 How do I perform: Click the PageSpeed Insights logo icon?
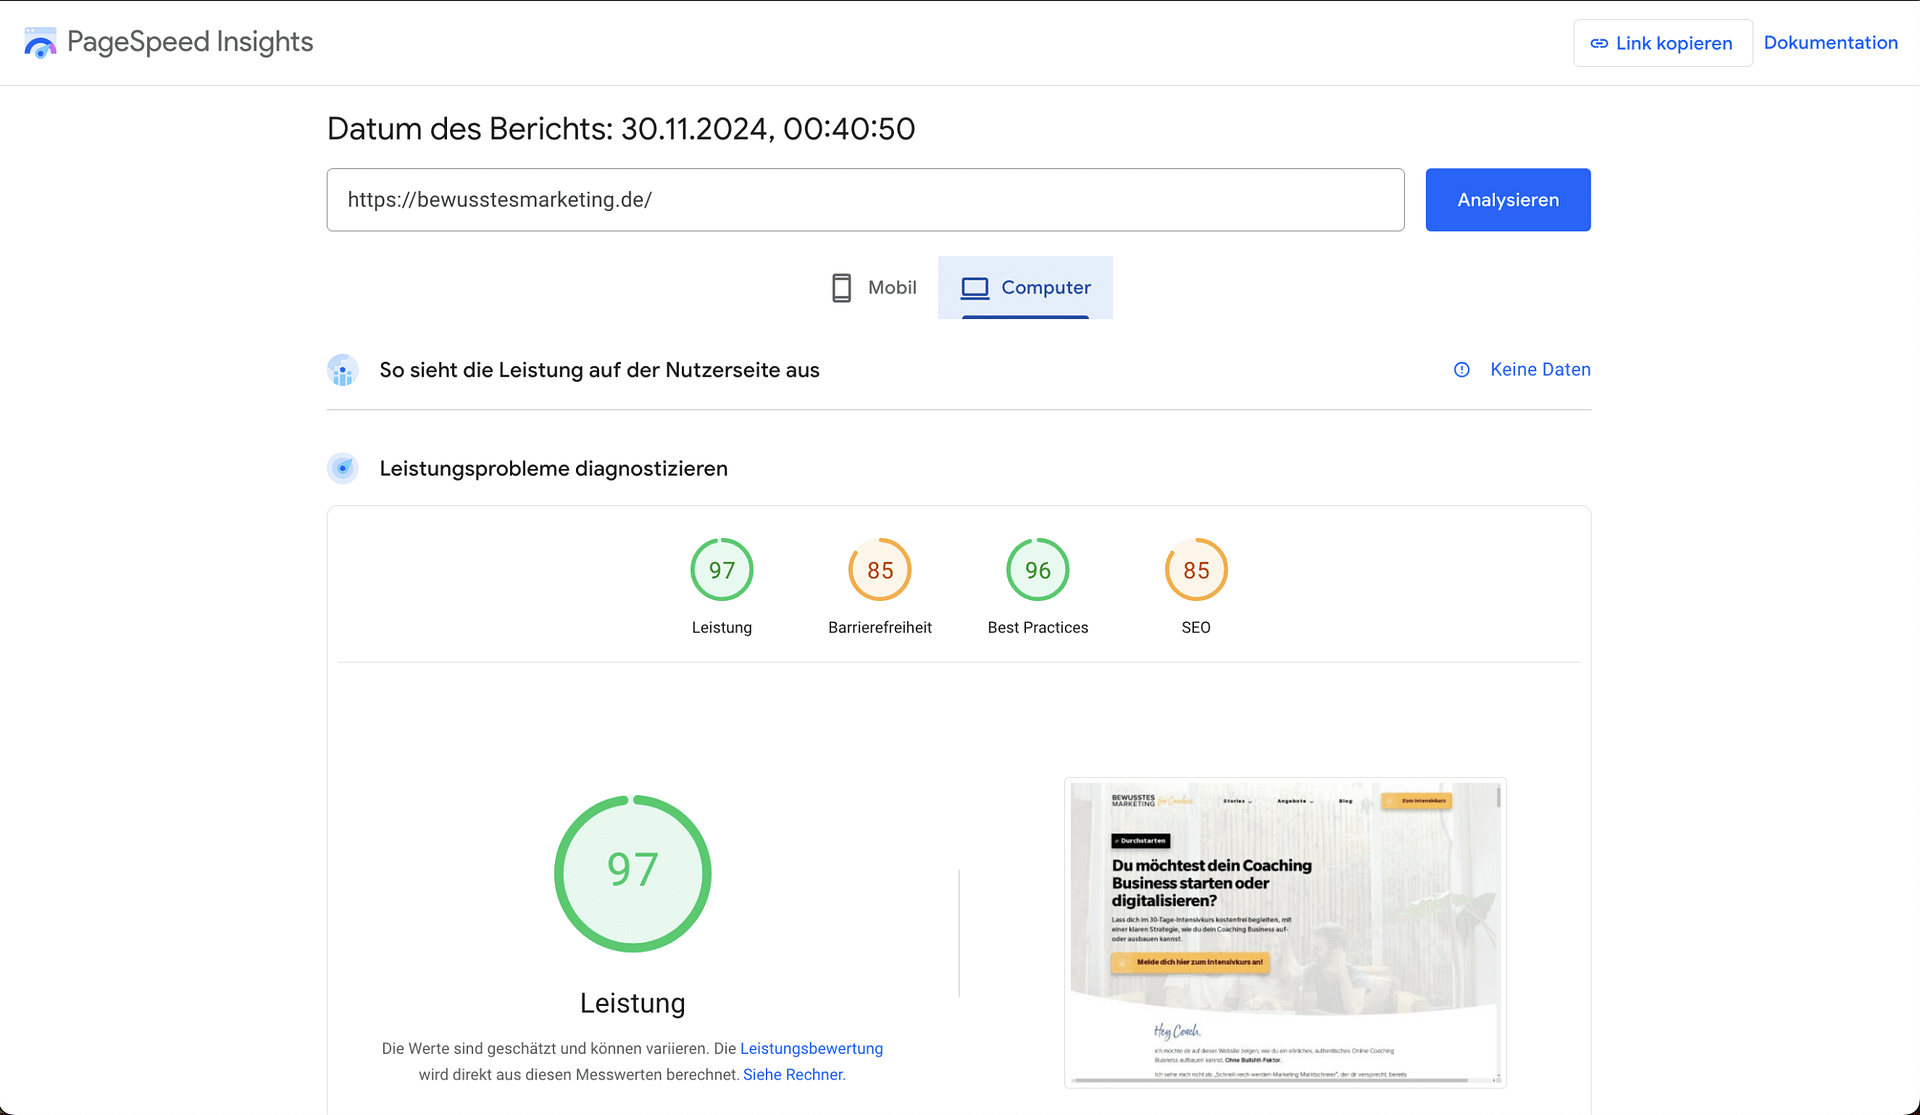pos(40,43)
